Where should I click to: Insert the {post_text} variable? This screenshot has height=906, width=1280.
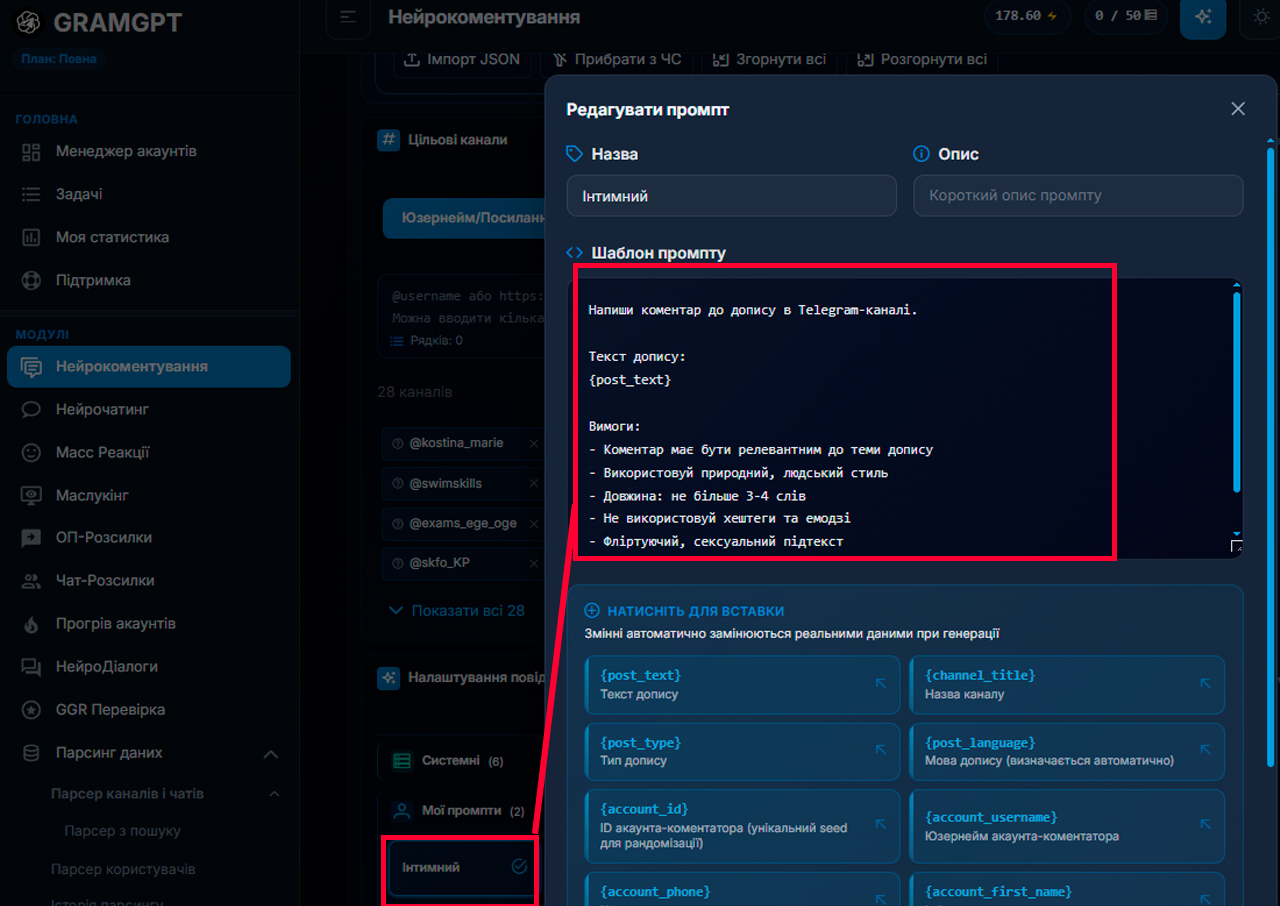point(743,685)
